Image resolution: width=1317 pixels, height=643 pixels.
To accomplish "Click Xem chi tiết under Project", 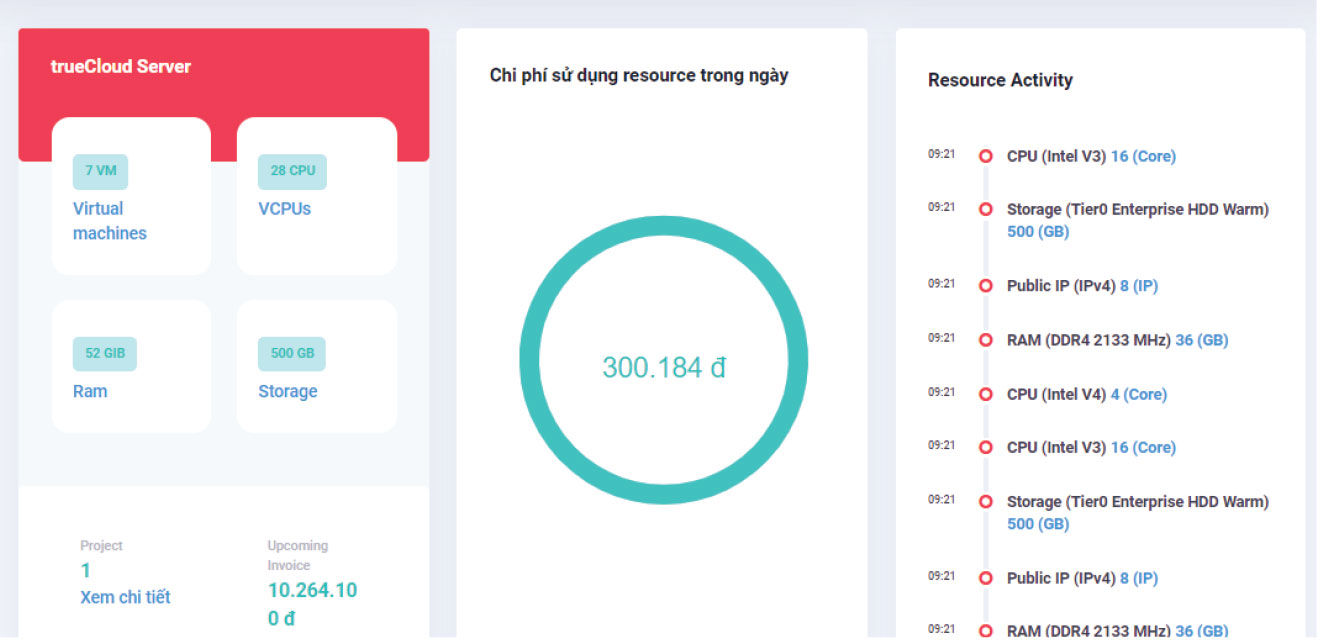I will point(125,597).
